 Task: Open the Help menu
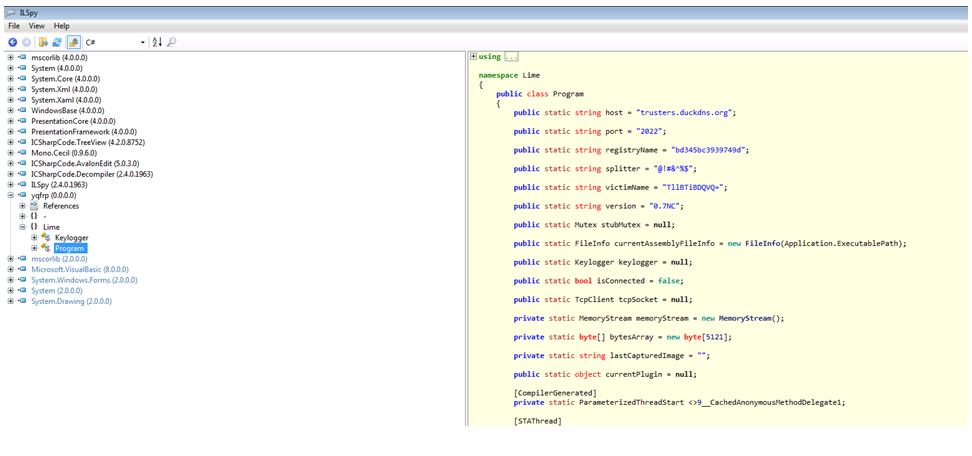61,26
